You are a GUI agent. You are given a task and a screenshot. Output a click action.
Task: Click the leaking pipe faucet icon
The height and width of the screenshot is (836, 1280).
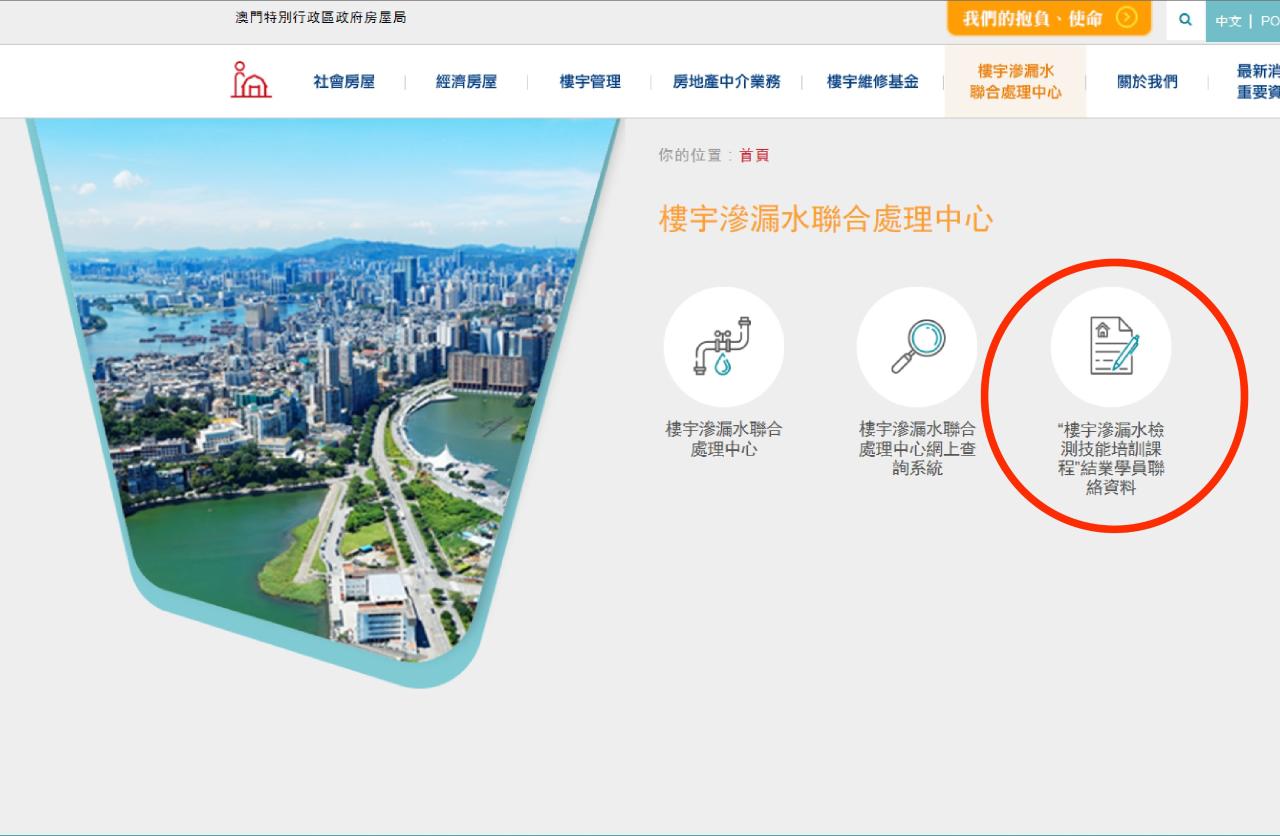(x=723, y=347)
